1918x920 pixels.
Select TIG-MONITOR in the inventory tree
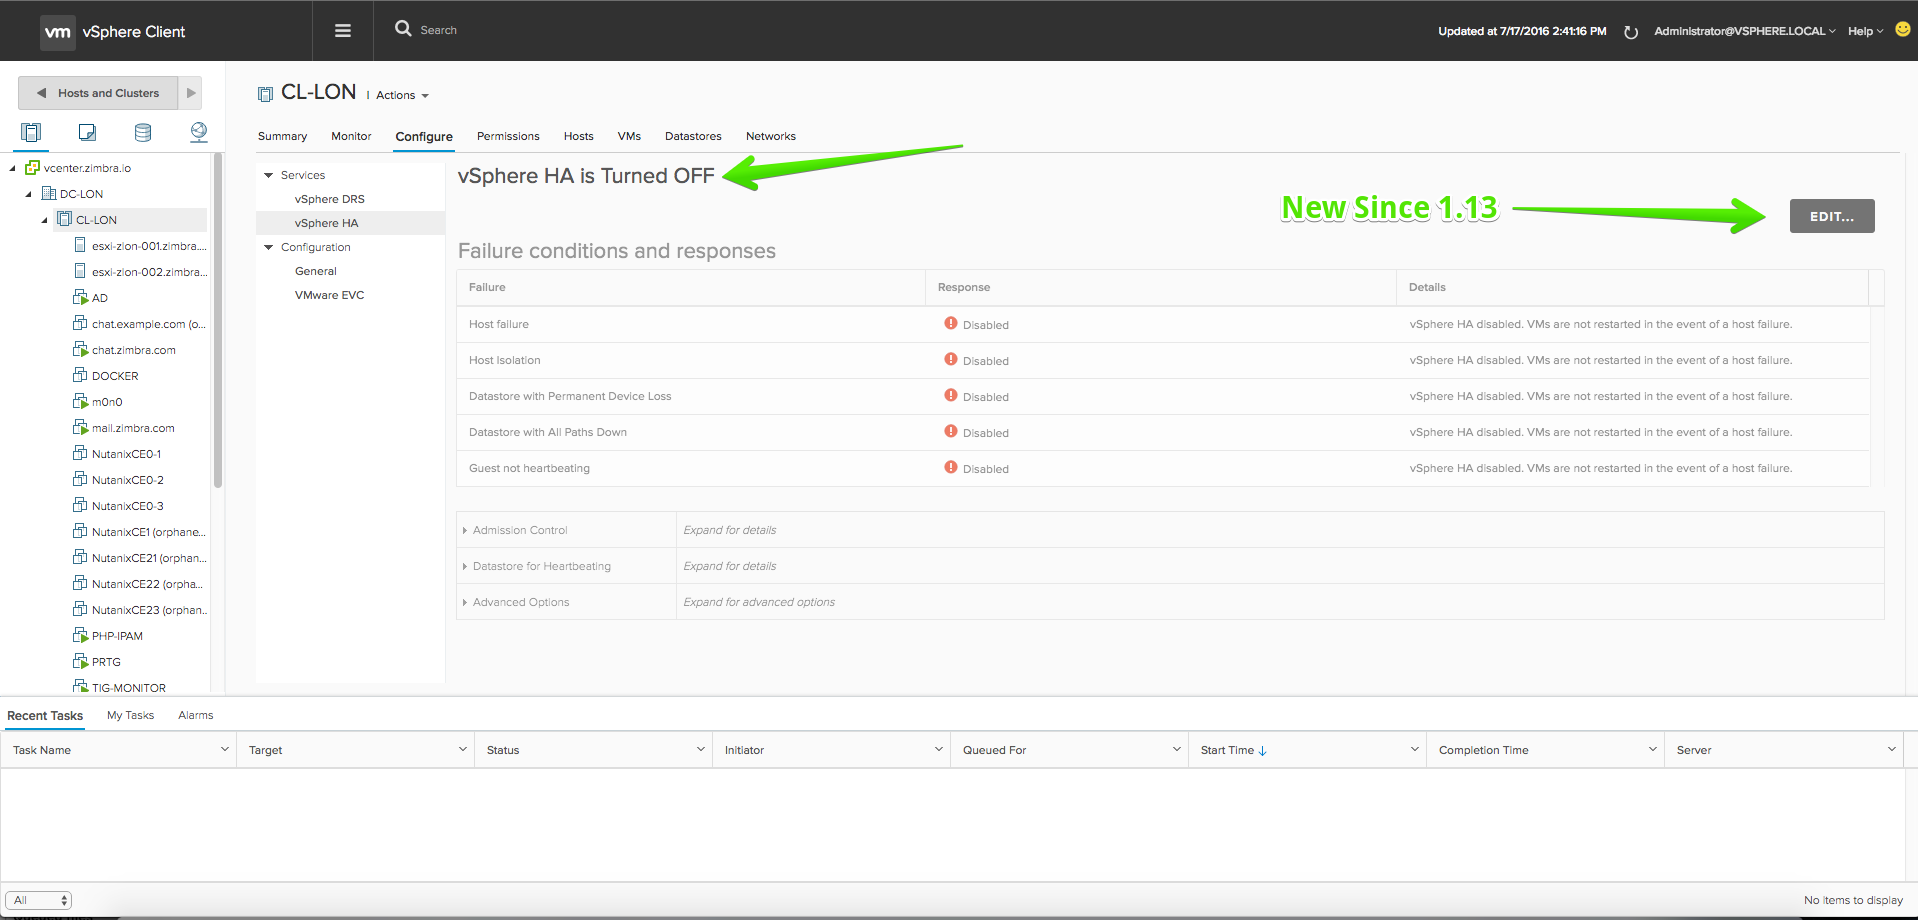(129, 688)
